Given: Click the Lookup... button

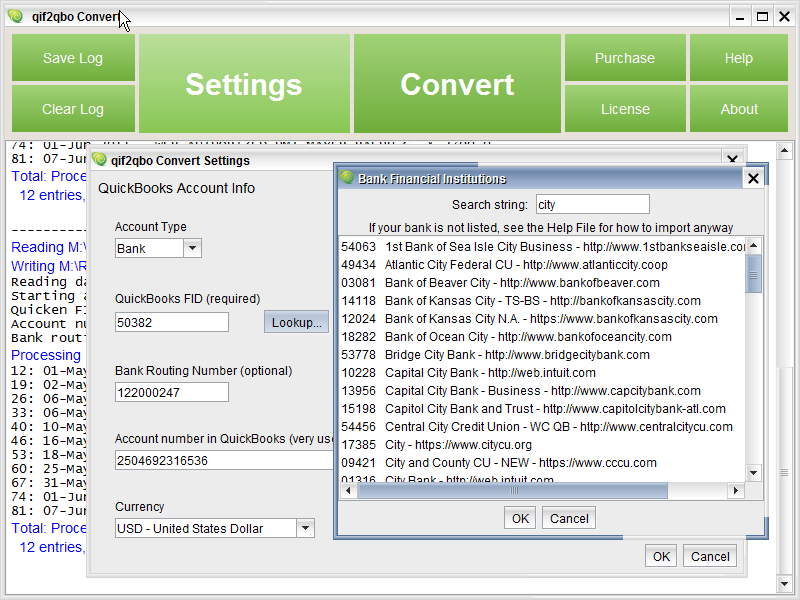Looking at the screenshot, I should point(297,322).
